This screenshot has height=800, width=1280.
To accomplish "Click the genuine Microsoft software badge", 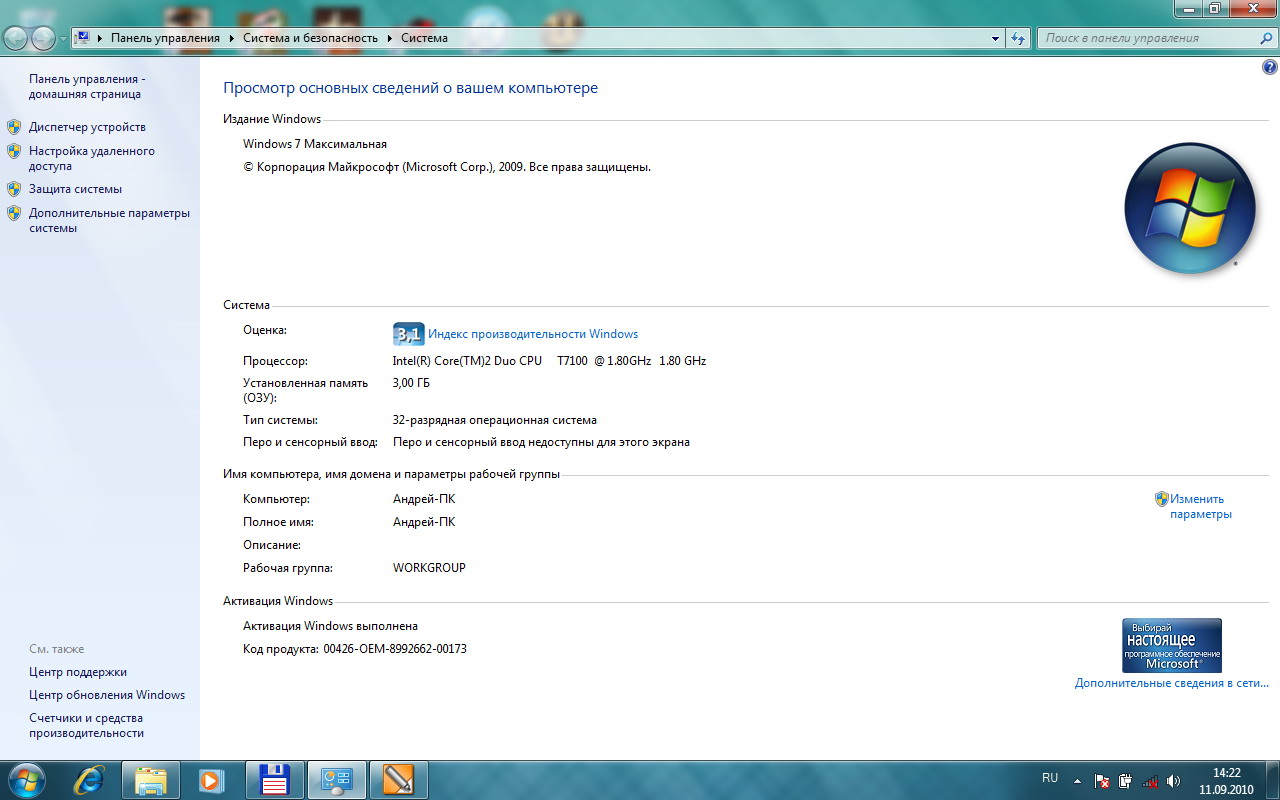I will click(1172, 645).
